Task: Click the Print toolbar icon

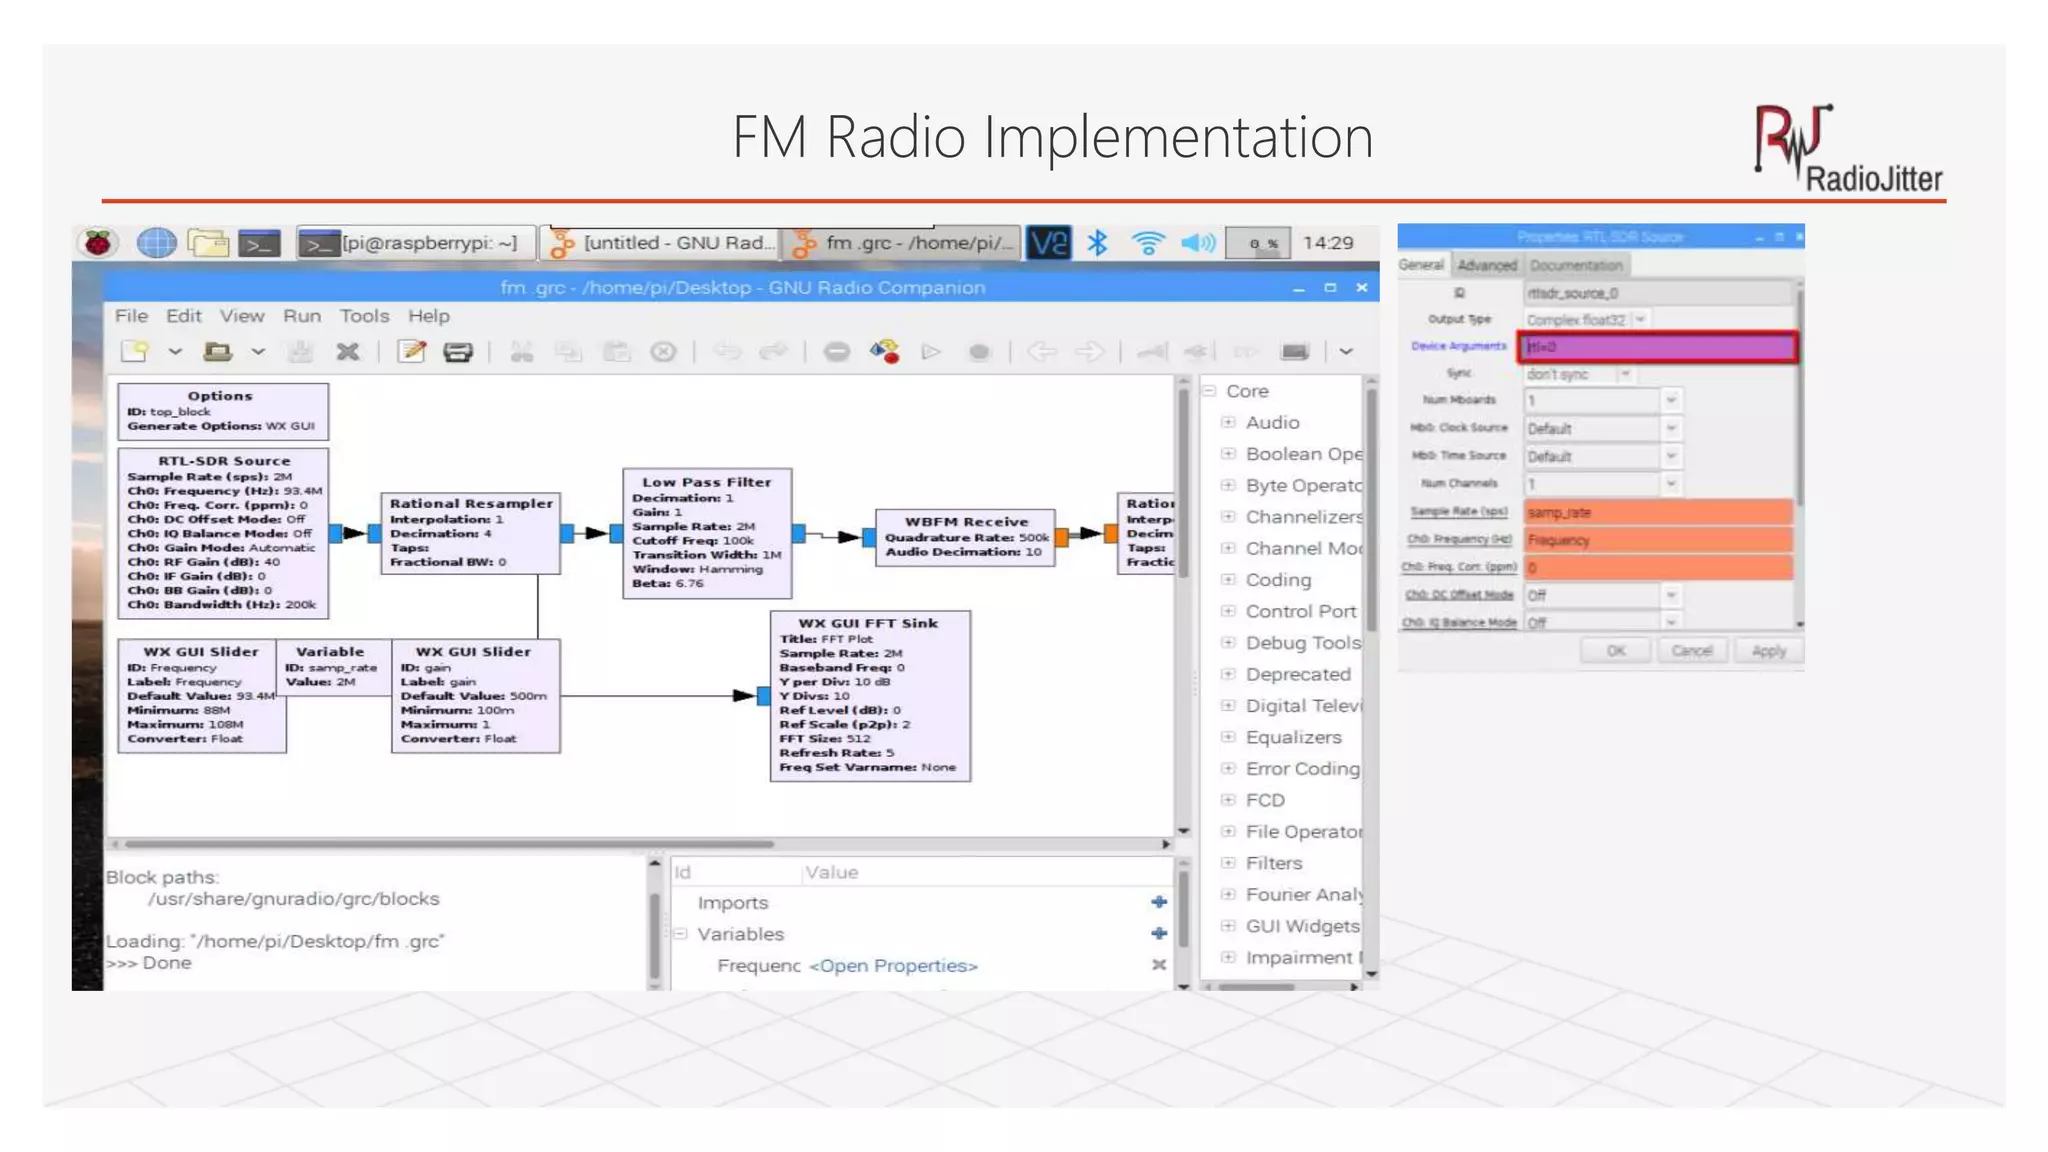Action: pos(458,351)
